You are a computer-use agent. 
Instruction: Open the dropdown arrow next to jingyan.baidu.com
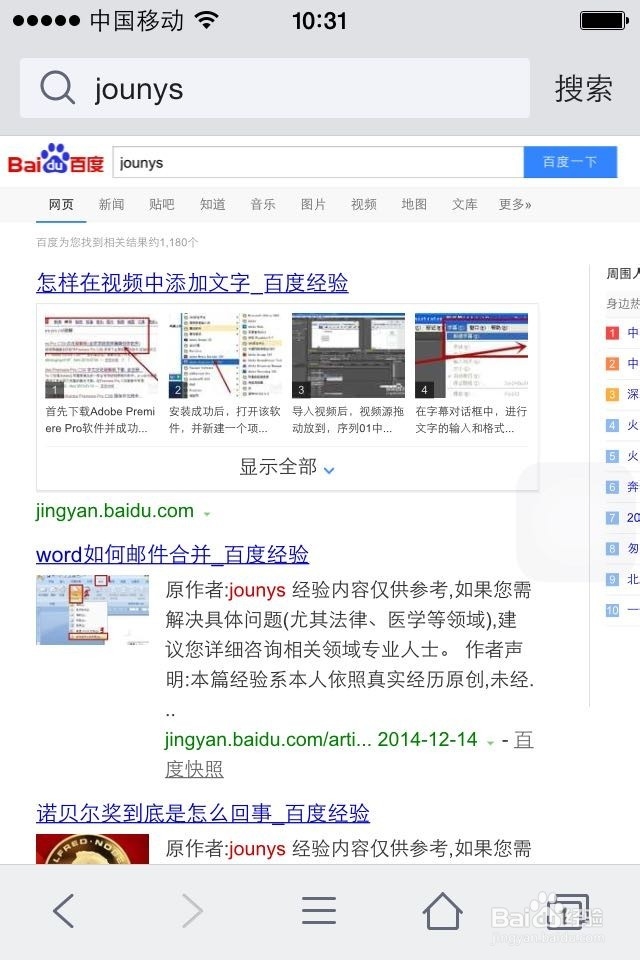207,514
